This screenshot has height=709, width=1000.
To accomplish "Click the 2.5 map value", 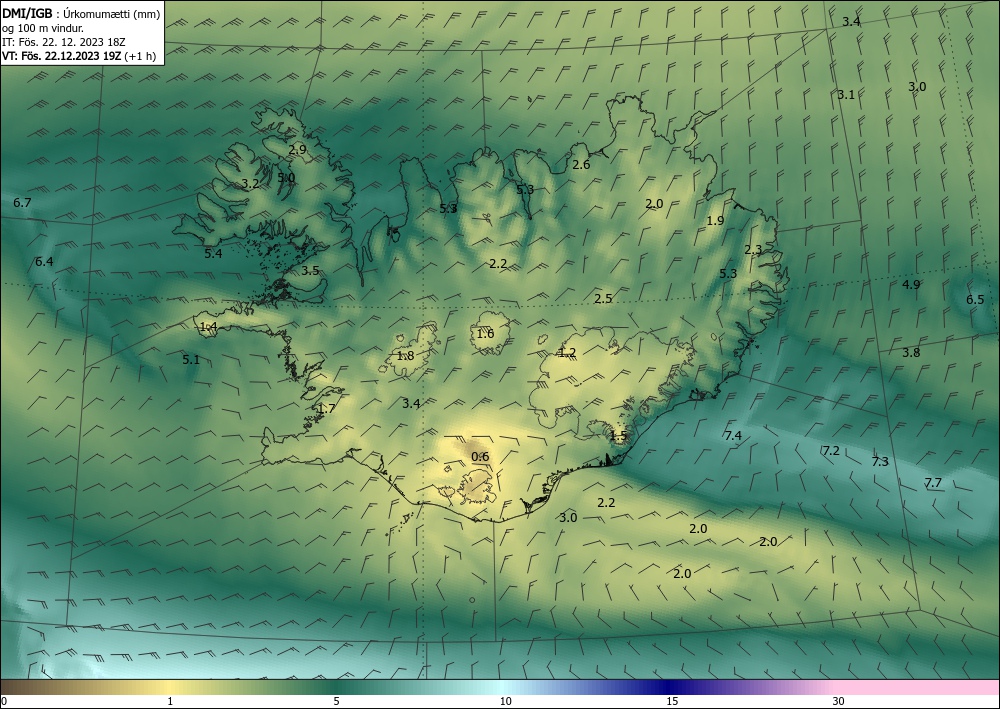I will pos(603,298).
